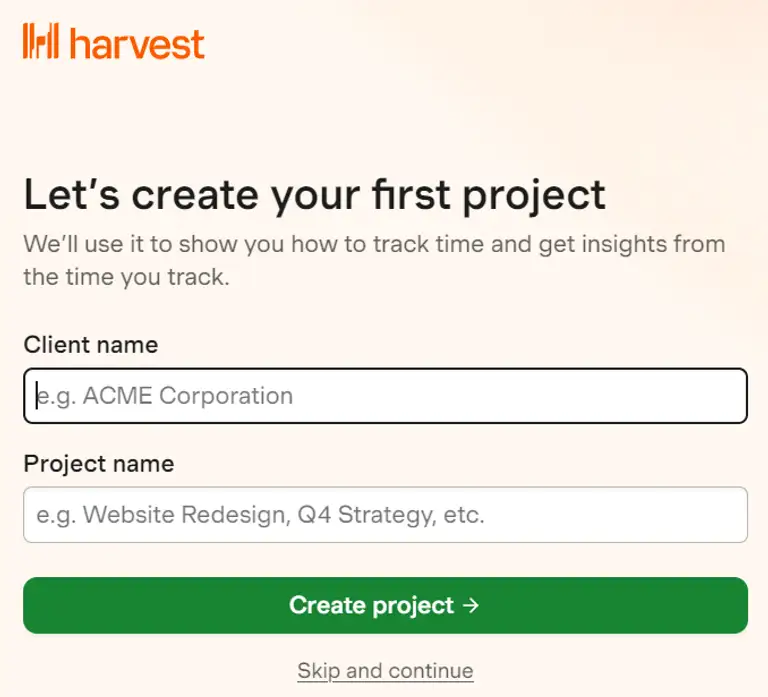768x697 pixels.
Task: Click the "Create project" text on the button
Action: [x=371, y=605]
